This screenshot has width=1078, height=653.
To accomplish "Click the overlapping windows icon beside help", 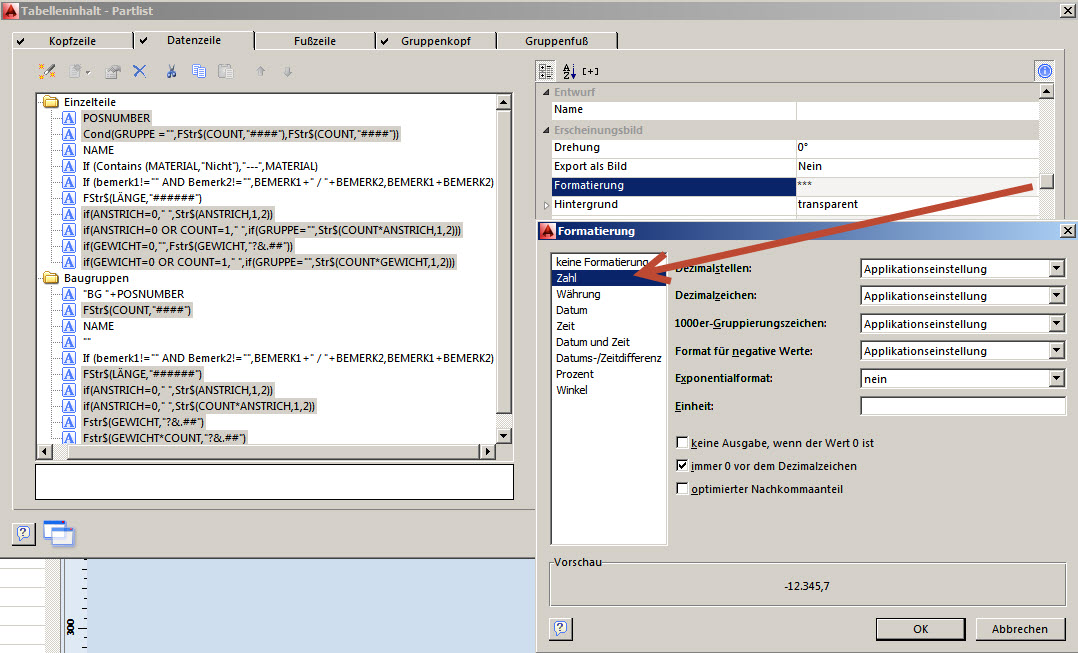I will (x=58, y=533).
